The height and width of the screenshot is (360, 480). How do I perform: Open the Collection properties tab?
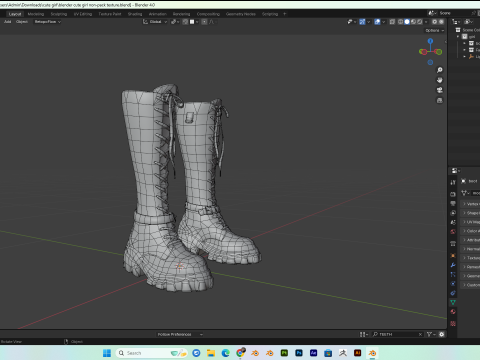[453, 244]
